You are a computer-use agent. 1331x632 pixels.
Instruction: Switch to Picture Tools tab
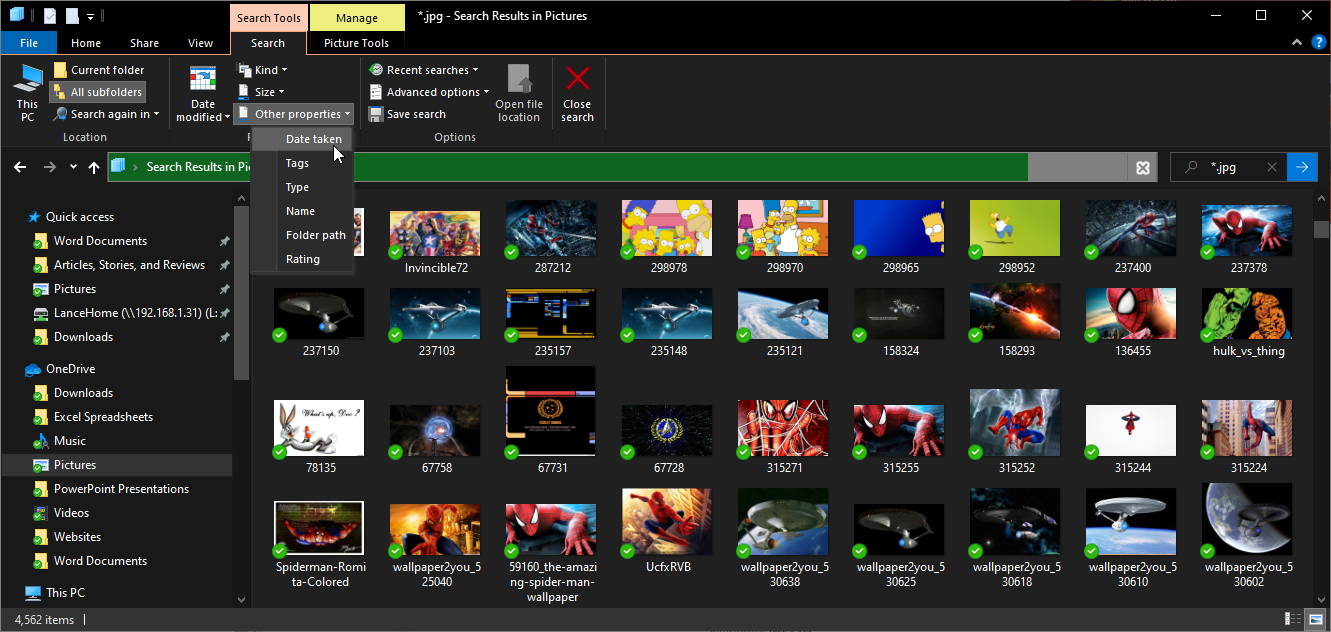pos(356,43)
